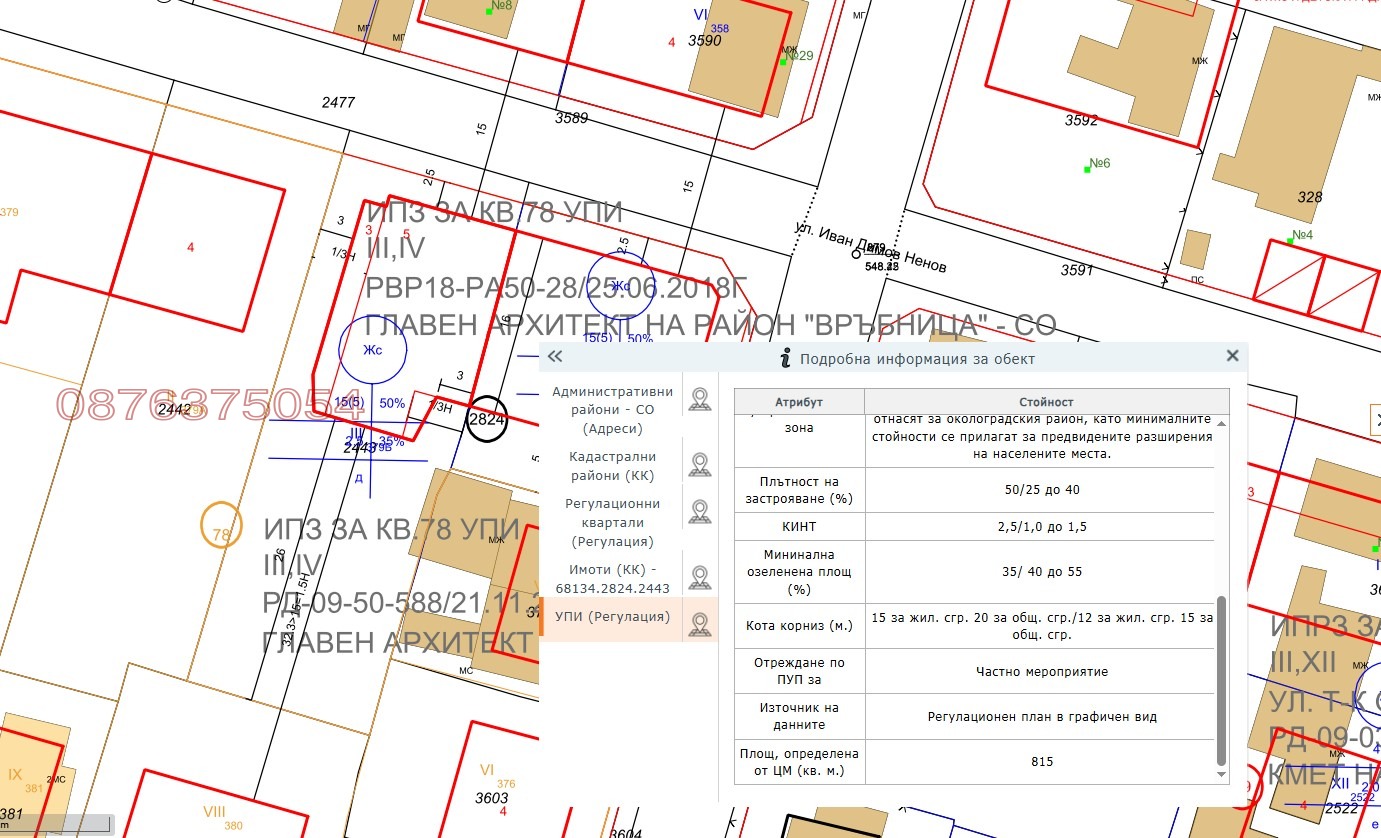This screenshot has height=838, width=1381.
Task: Collapse the layer sidebar using the « chevron
Action: pos(553,356)
